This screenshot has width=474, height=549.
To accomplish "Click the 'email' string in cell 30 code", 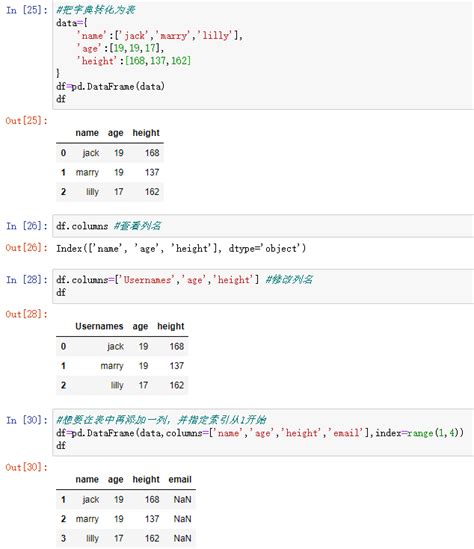I will tap(346, 433).
